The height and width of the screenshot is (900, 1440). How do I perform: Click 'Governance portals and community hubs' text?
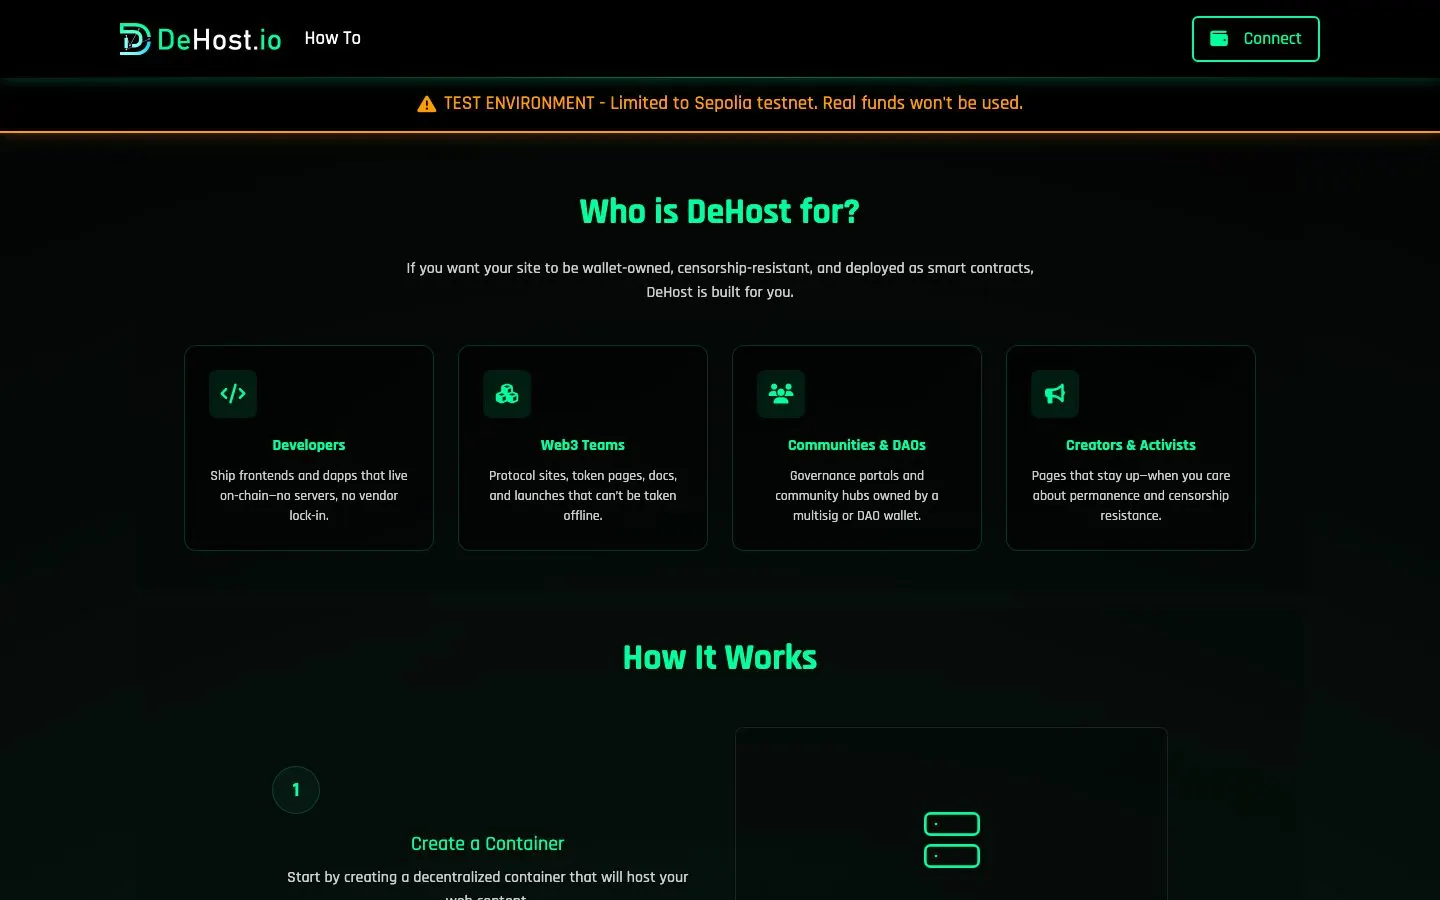pos(857,495)
